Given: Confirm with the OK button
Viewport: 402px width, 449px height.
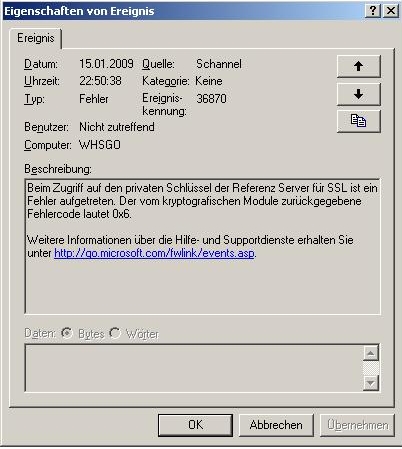Looking at the screenshot, I should click(x=195, y=425).
